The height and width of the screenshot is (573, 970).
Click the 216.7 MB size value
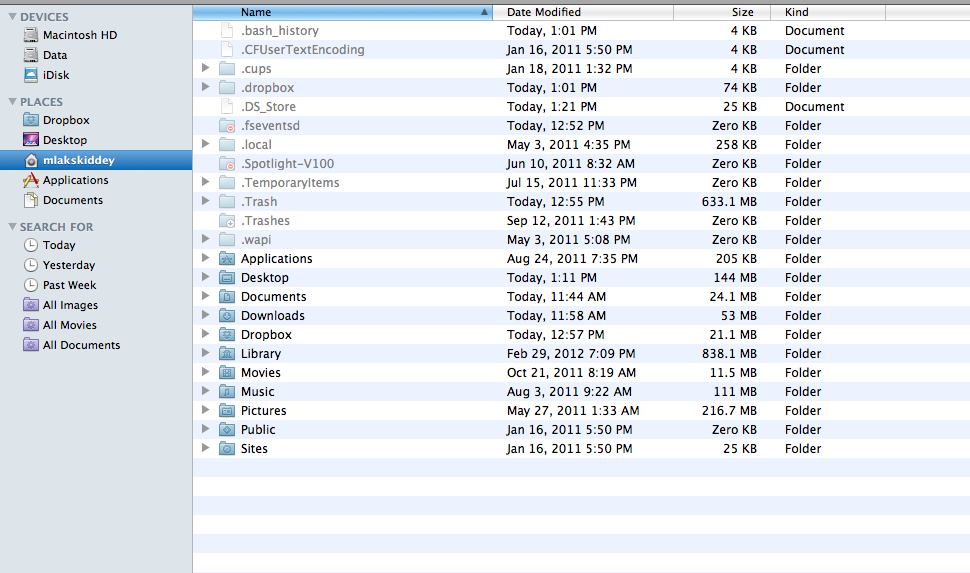click(x=729, y=410)
